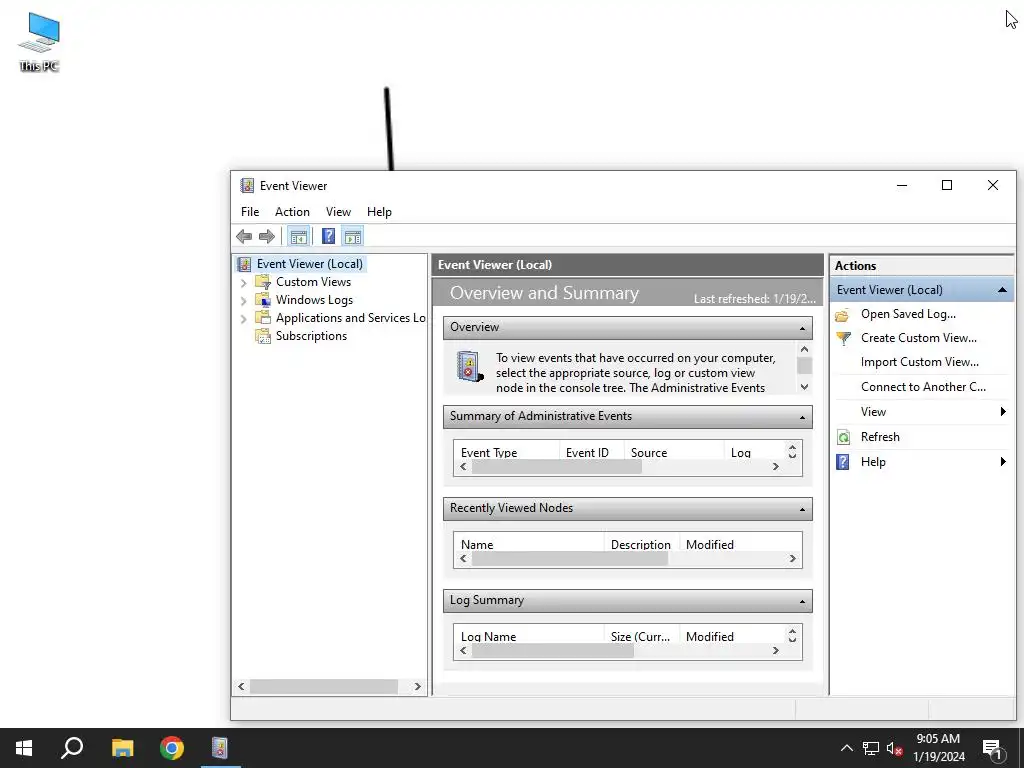Click right arrow of console tree scrollbar
1024x768 pixels.
click(x=418, y=686)
